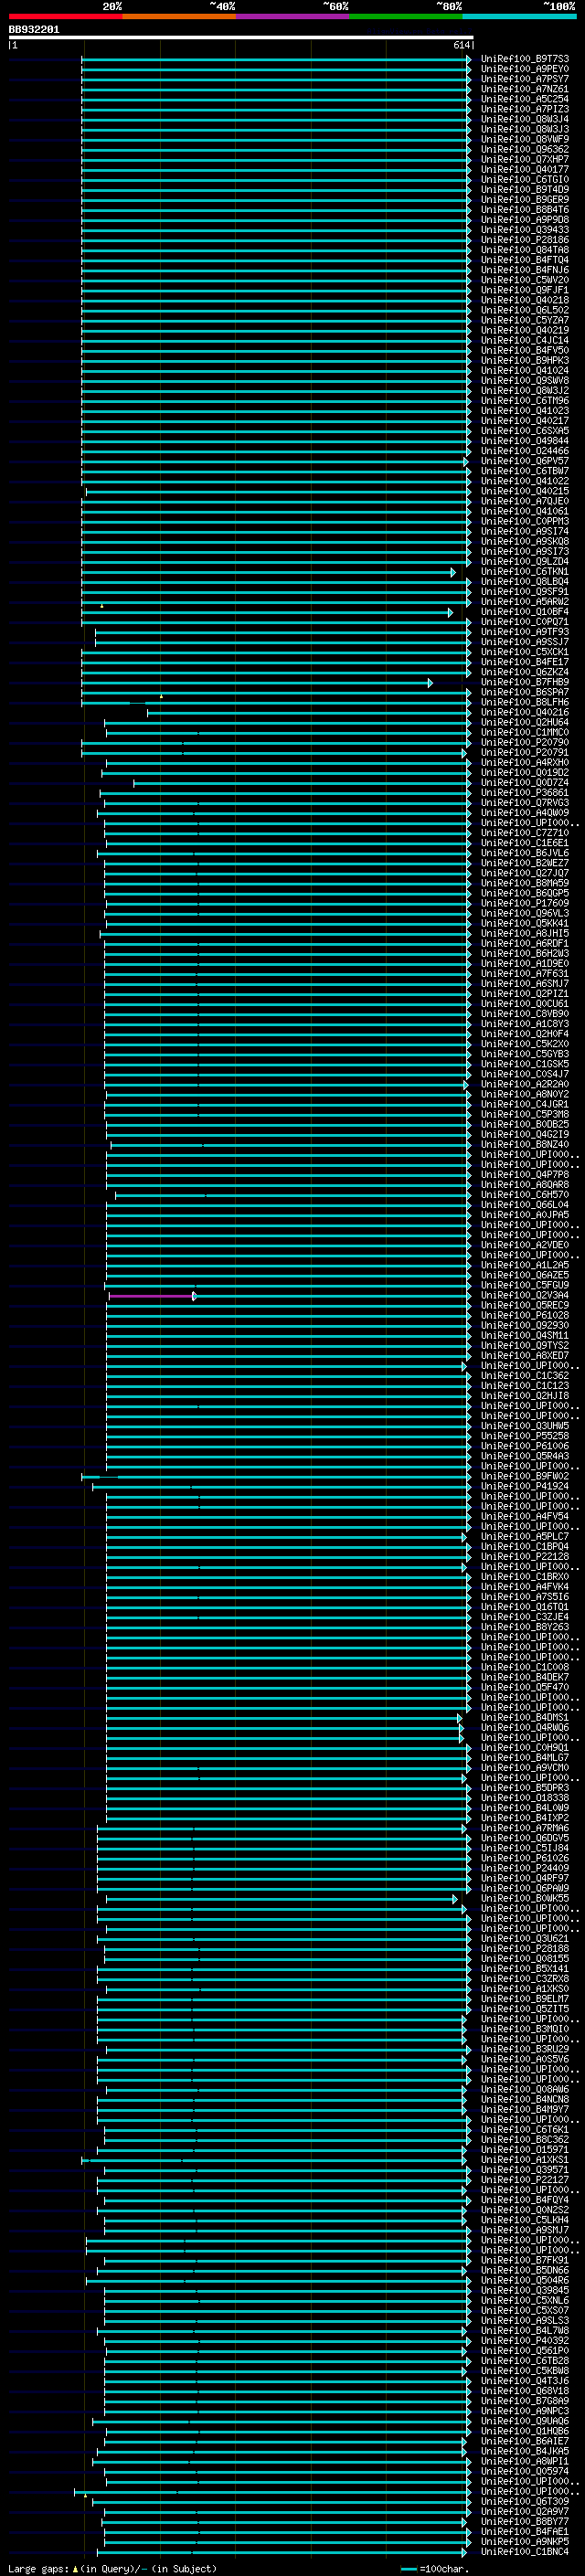
Task: Select label UniRef100_Q96362
Action: (524, 149)
